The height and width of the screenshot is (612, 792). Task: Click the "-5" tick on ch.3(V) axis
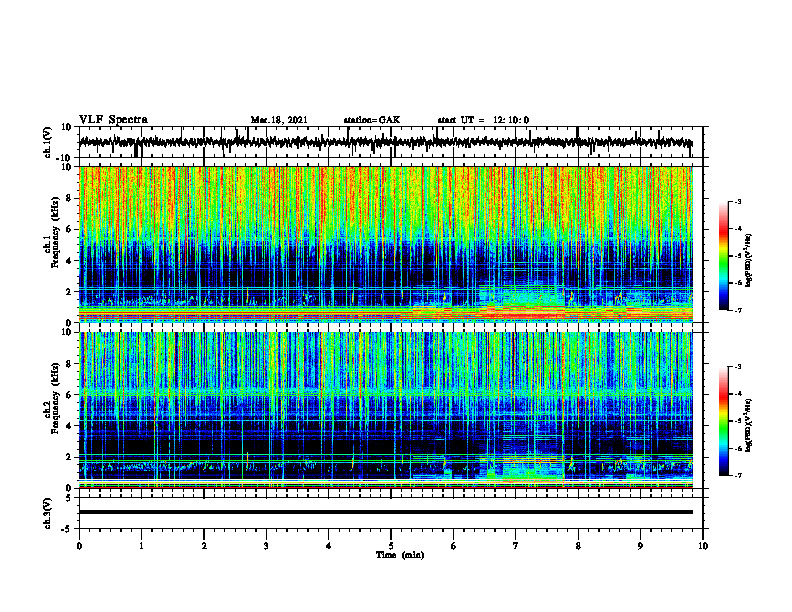[x=68, y=529]
